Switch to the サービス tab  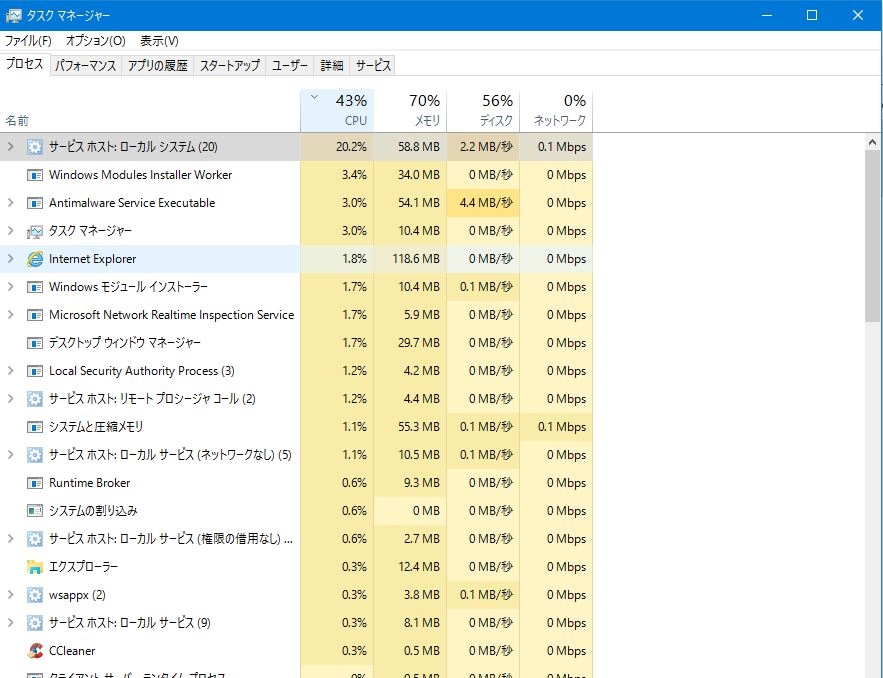tap(373, 66)
